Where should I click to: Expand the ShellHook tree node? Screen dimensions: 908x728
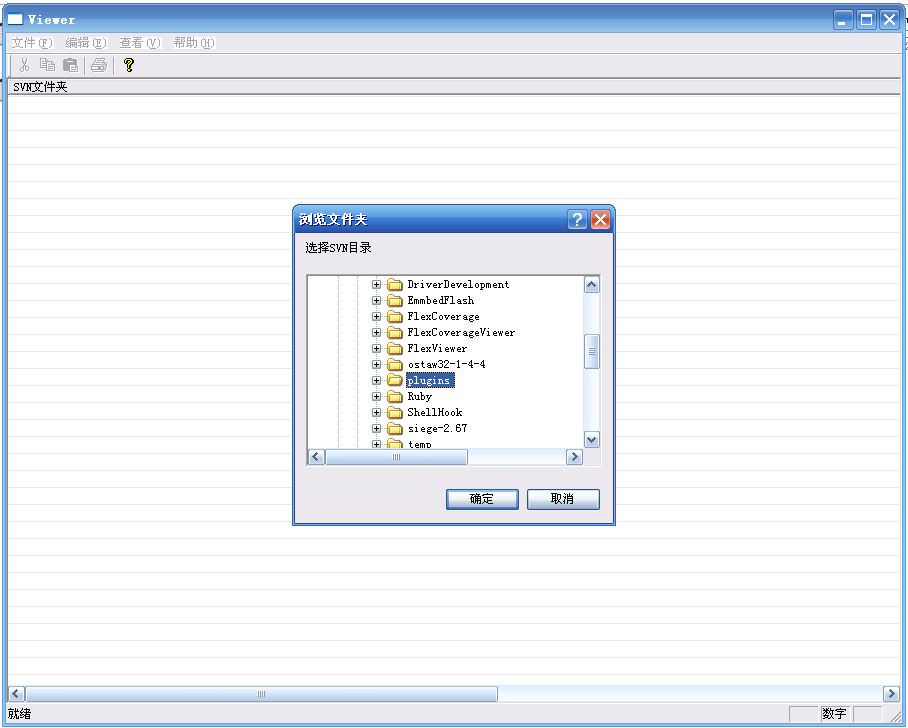click(376, 412)
